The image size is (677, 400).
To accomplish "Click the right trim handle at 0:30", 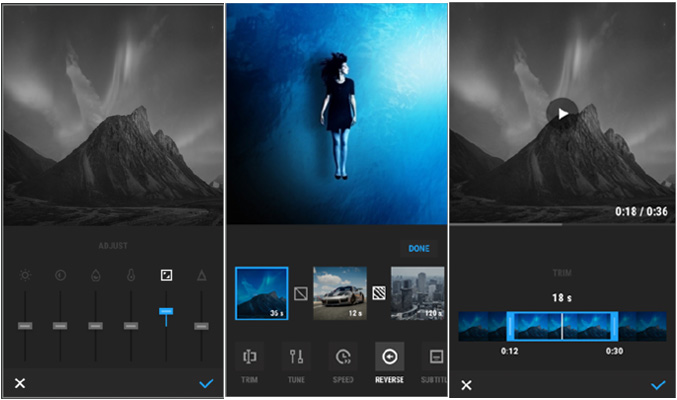I will pyautogui.click(x=614, y=327).
